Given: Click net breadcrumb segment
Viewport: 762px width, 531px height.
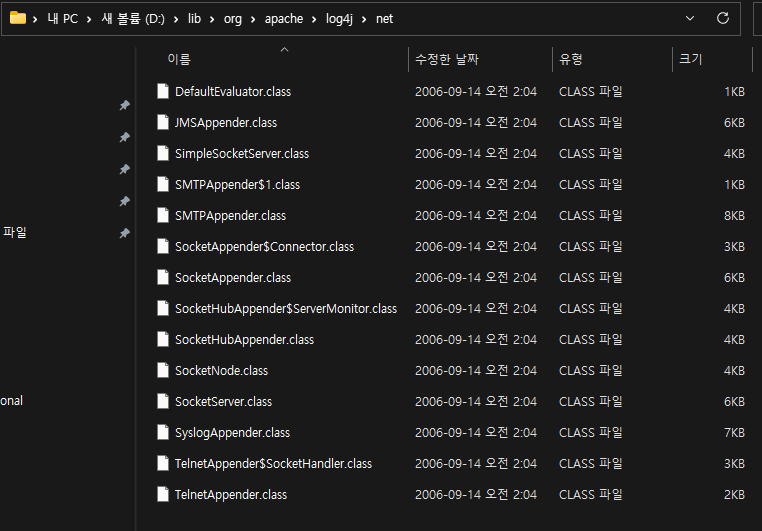Looking at the screenshot, I should click(x=384, y=18).
